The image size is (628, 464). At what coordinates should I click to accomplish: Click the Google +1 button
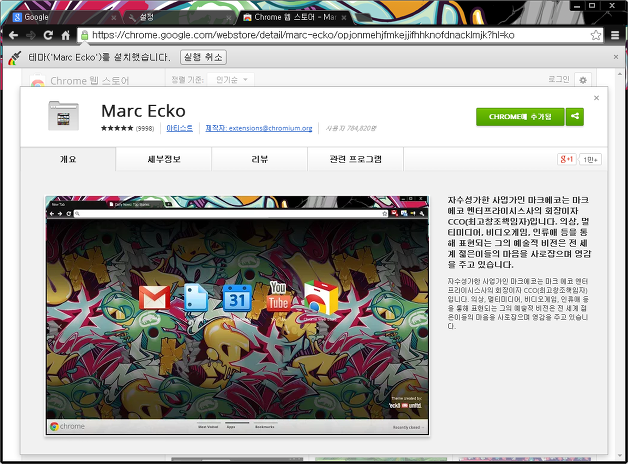click(566, 159)
